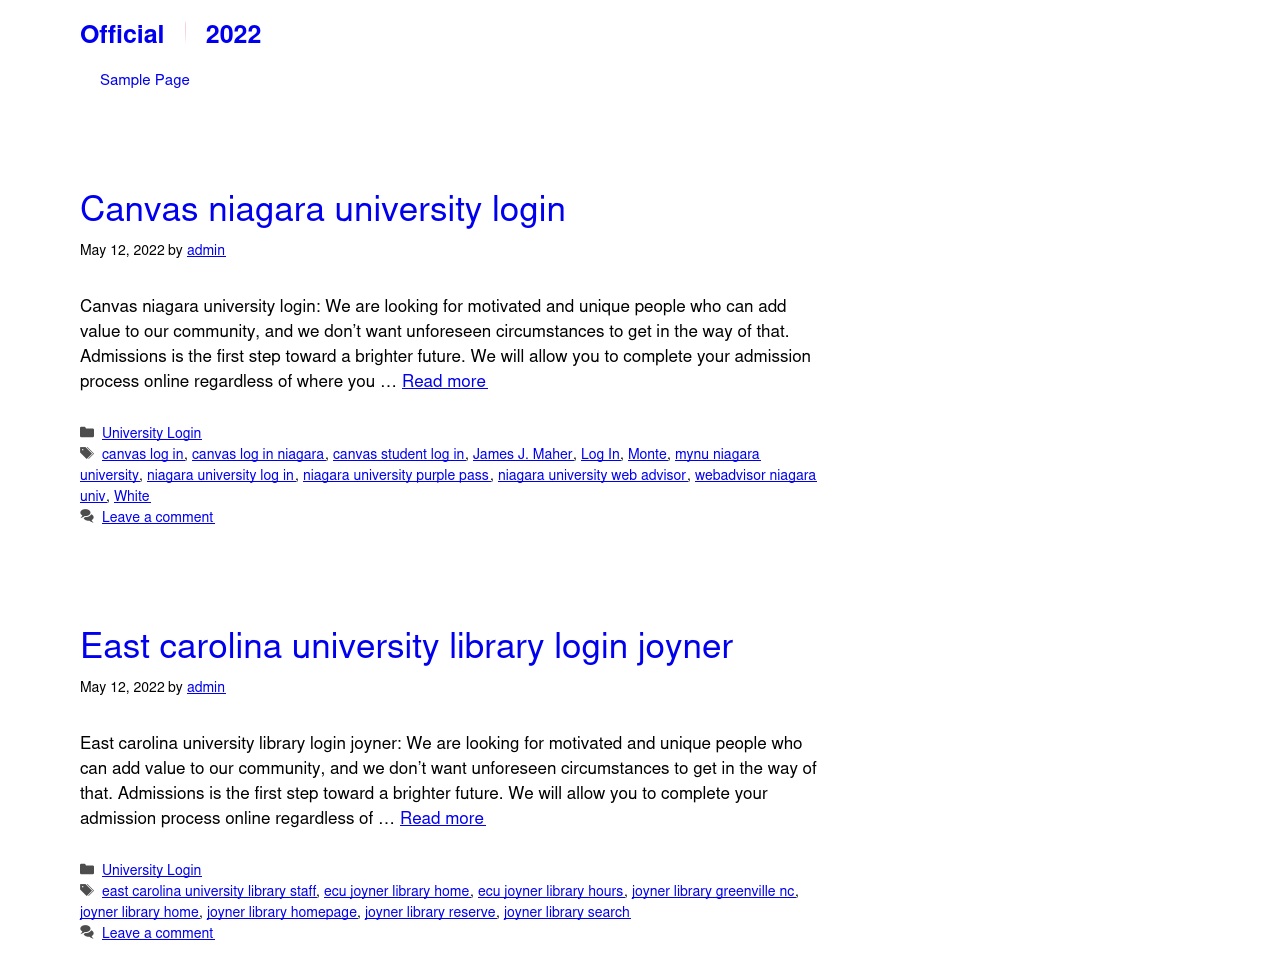Open the James J. Maher tag
Image resolution: width=1280 pixels, height=960 pixels.
(x=523, y=454)
